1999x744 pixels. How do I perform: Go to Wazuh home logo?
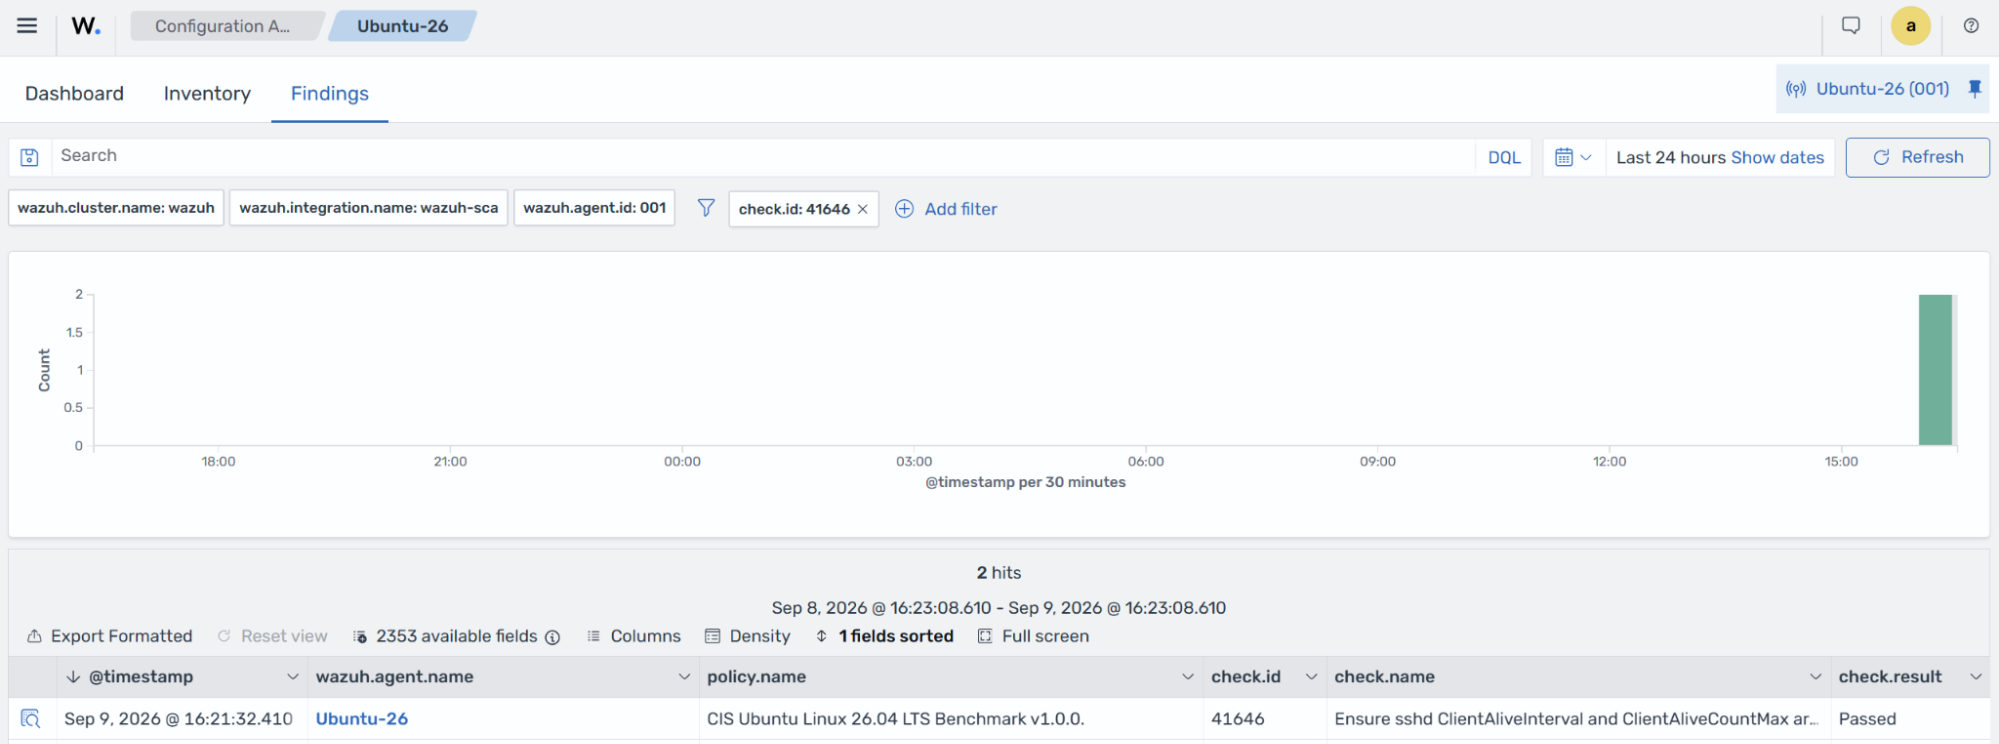pos(86,26)
